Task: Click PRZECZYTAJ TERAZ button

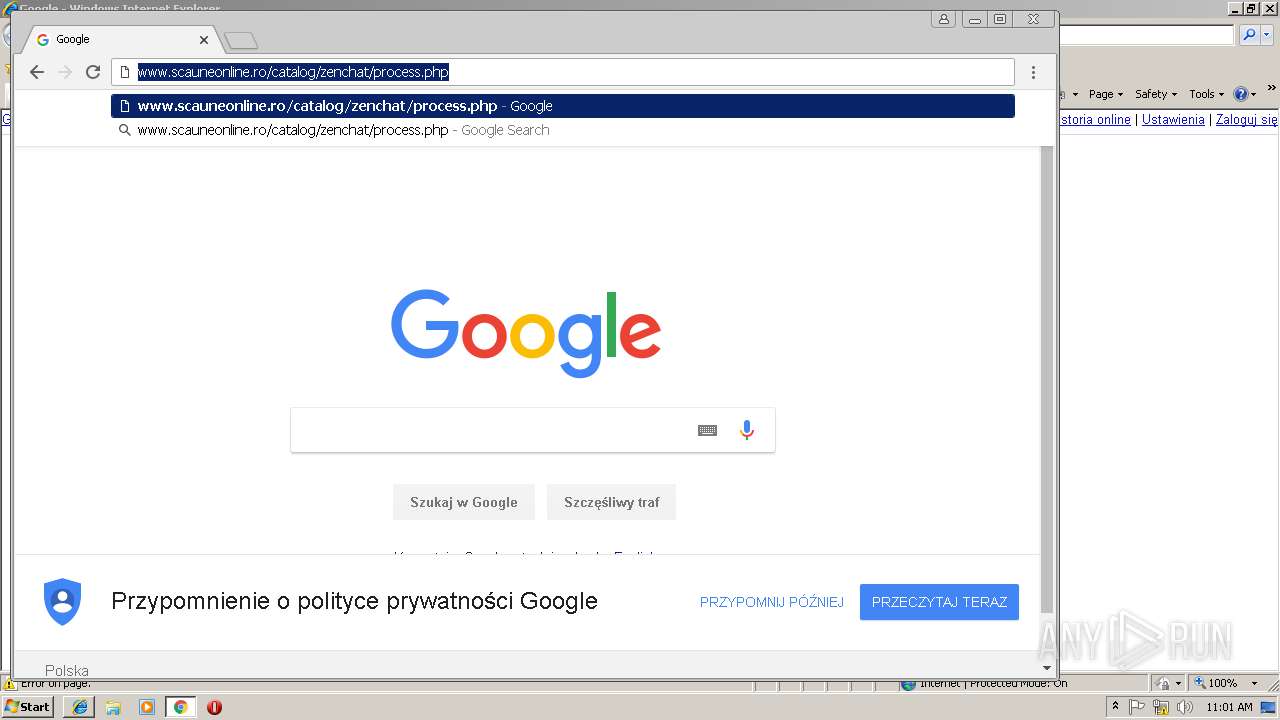Action: click(939, 602)
